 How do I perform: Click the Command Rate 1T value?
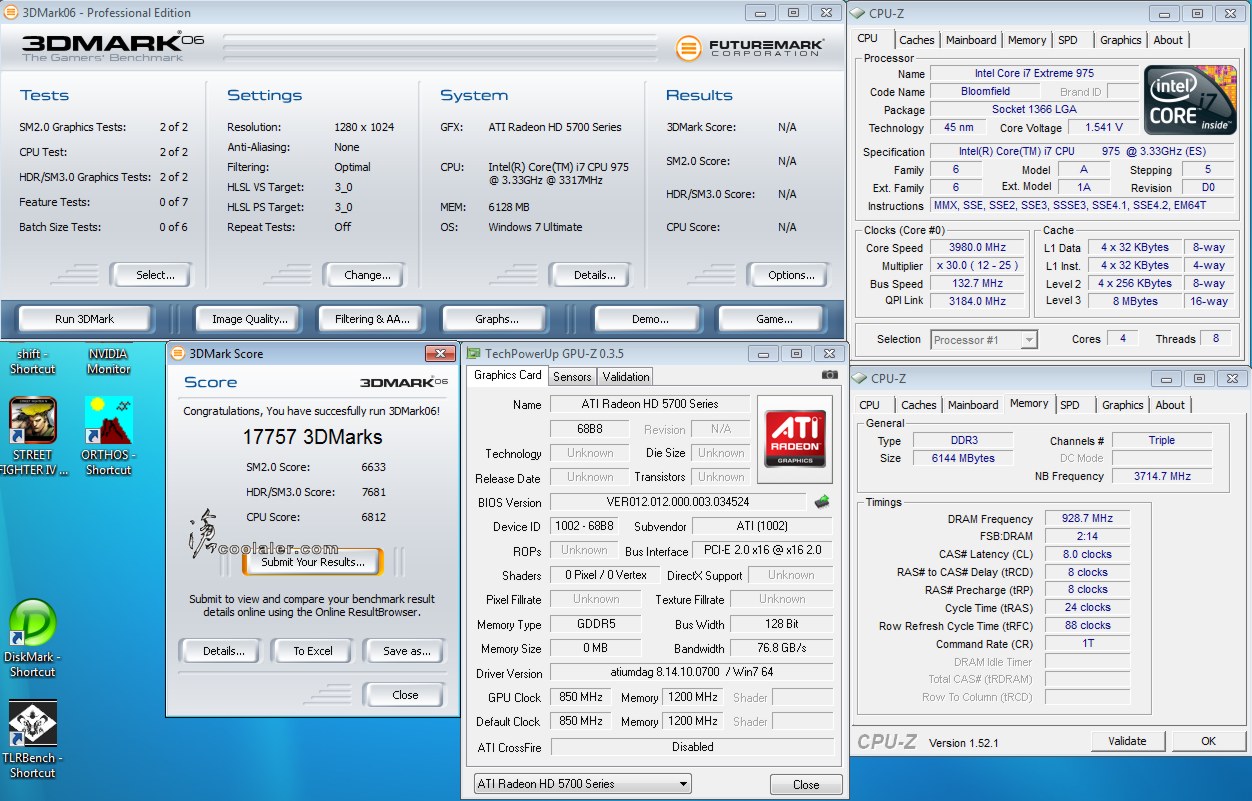pos(1089,643)
